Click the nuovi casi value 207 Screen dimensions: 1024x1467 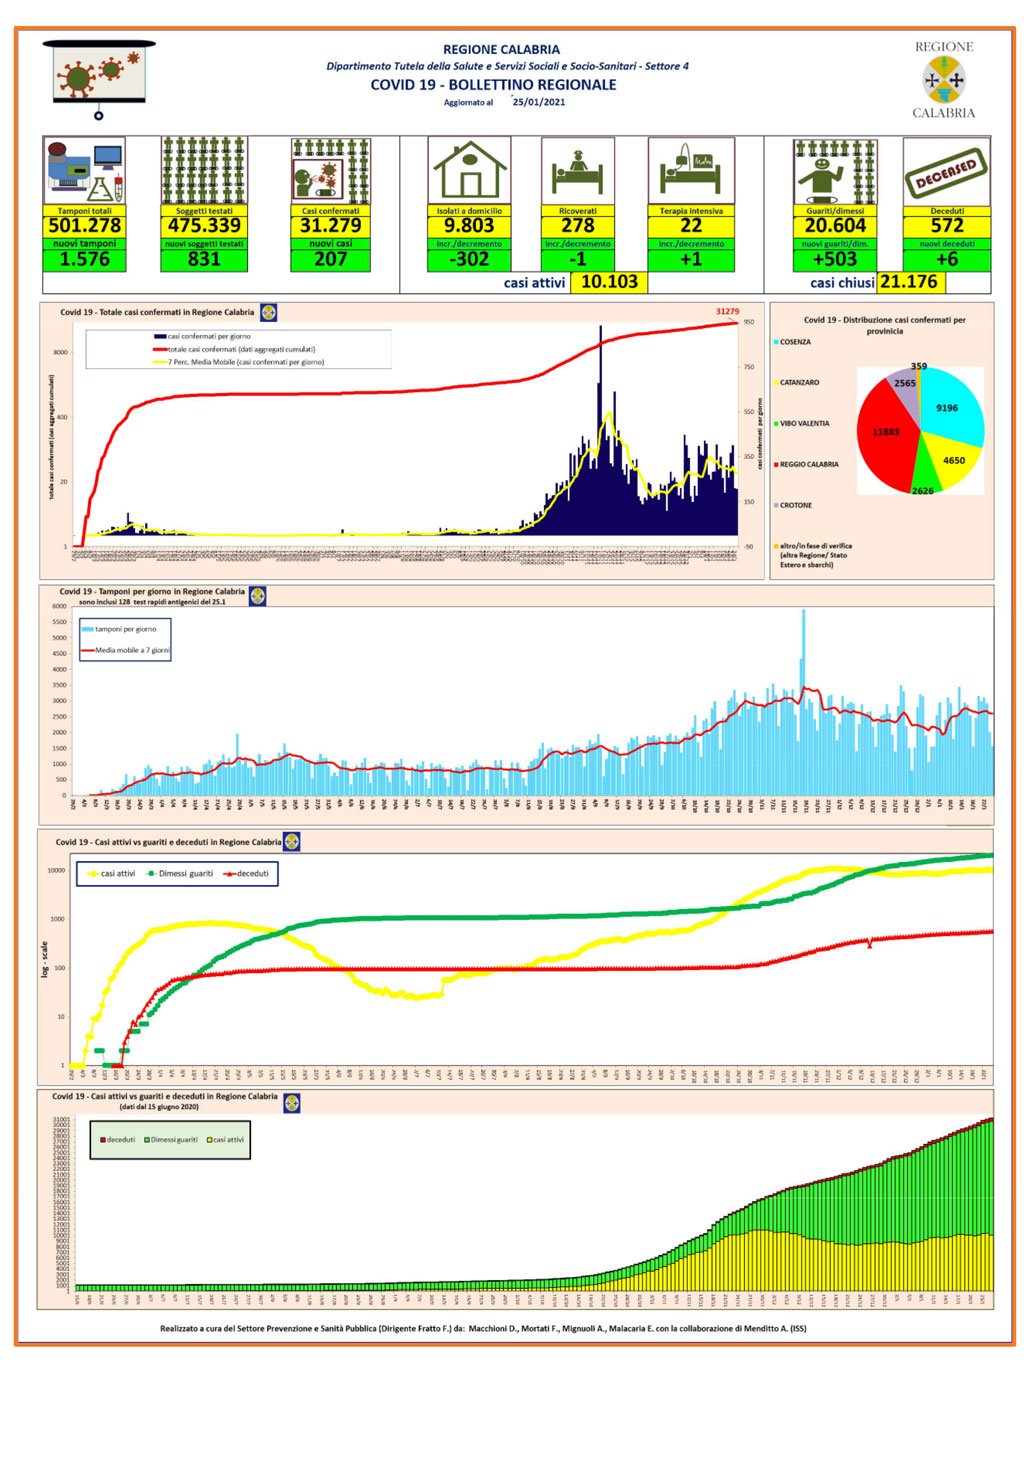pos(331,260)
